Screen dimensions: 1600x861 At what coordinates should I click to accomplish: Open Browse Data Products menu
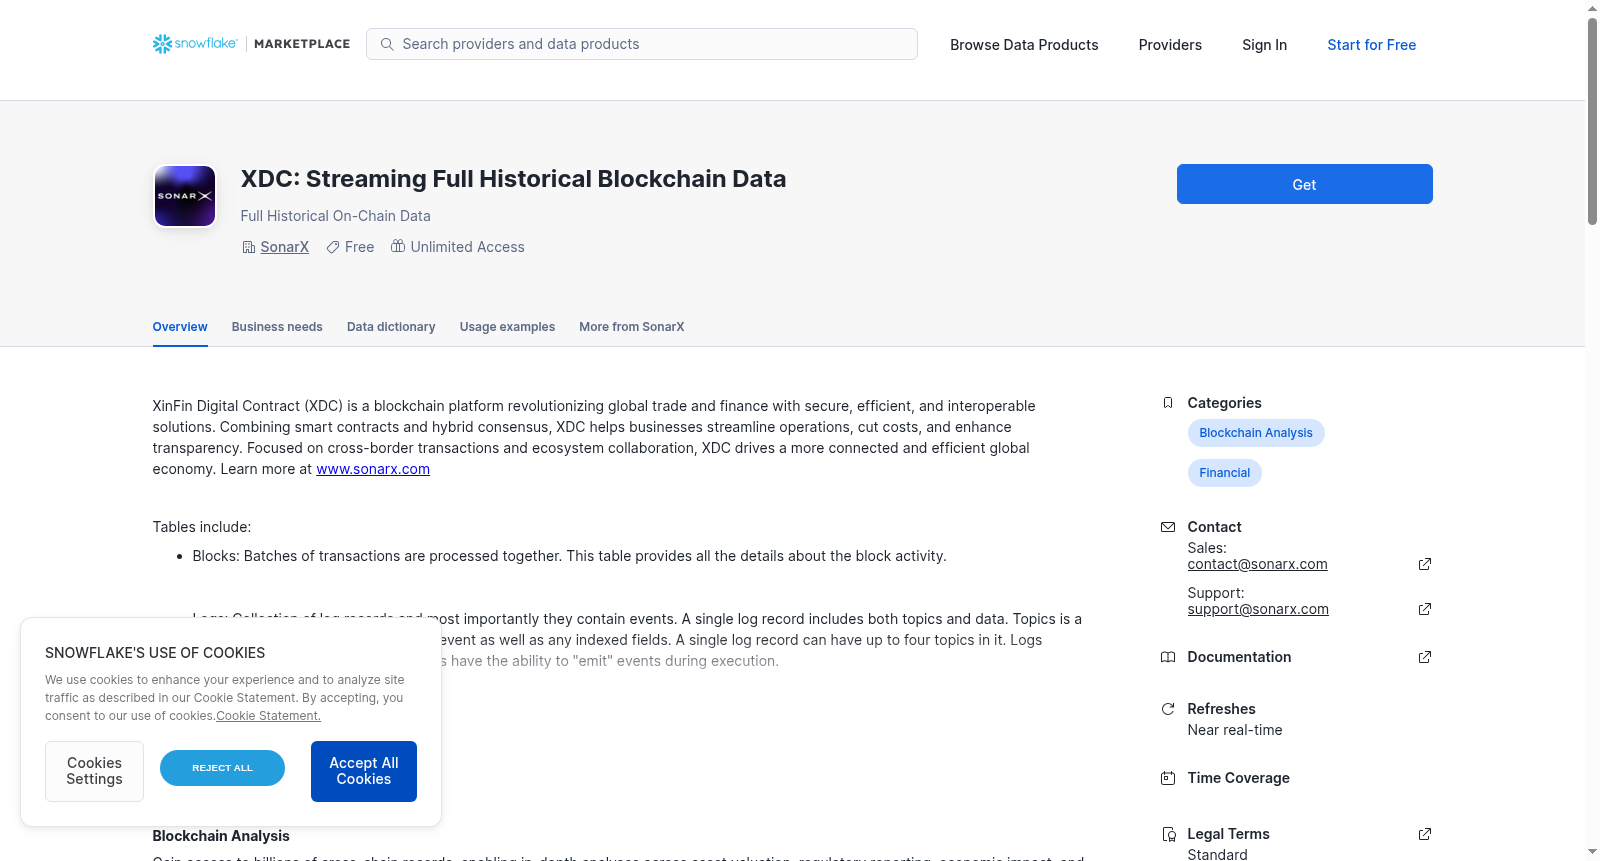pyautogui.click(x=1024, y=45)
